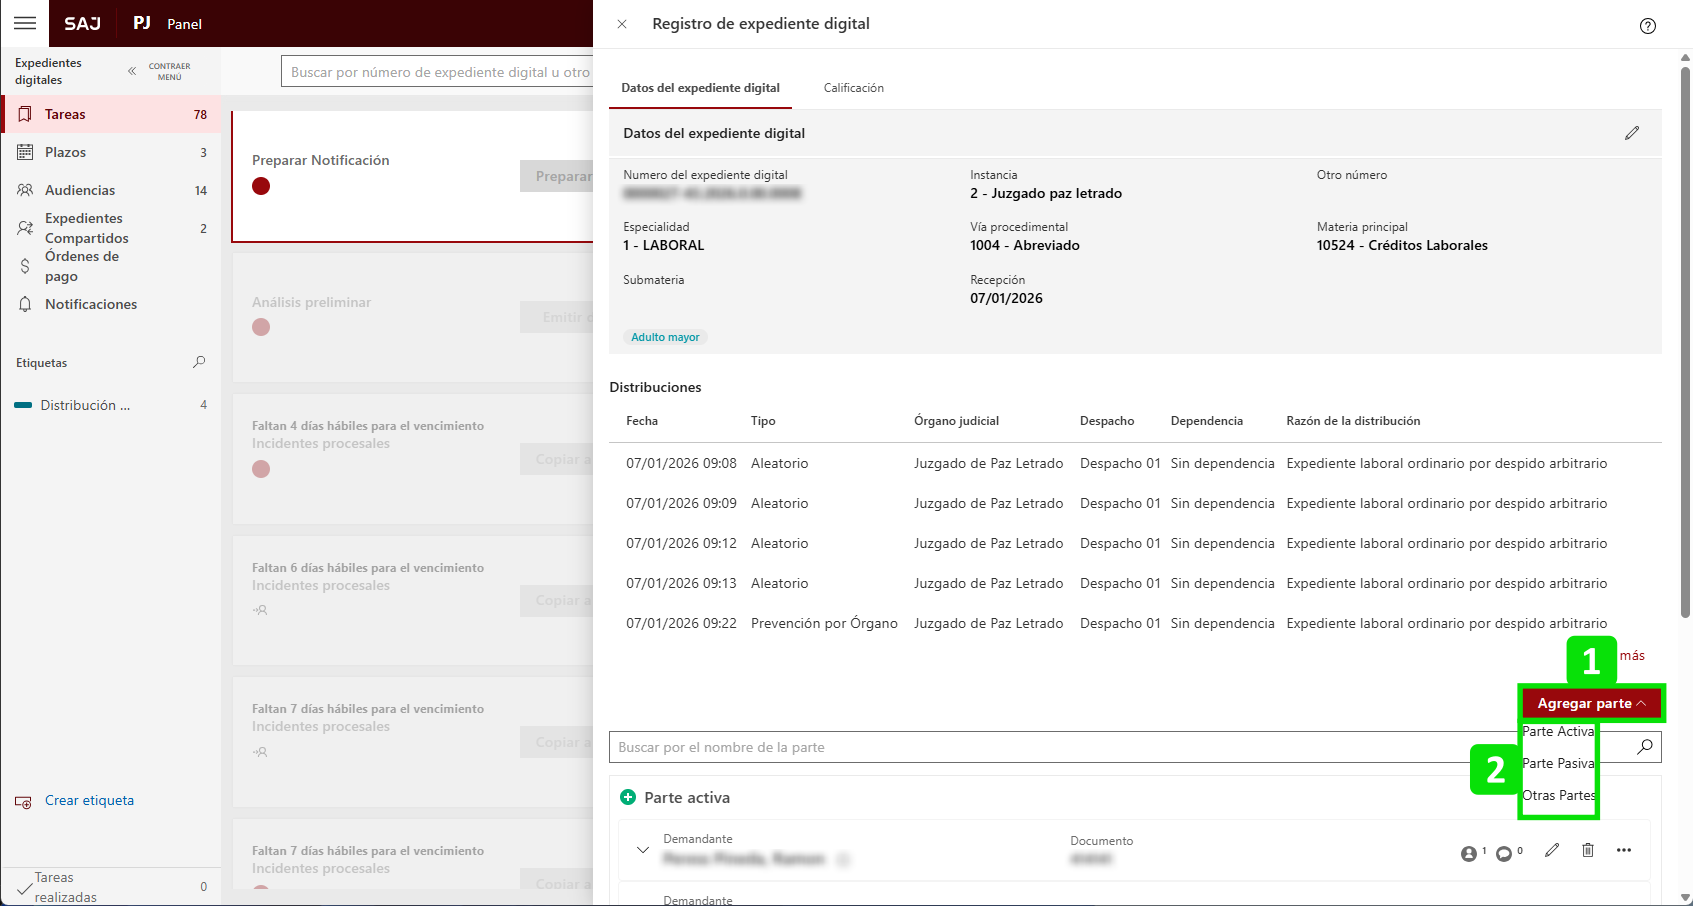Click the party name search magnifier icon

[1644, 747]
